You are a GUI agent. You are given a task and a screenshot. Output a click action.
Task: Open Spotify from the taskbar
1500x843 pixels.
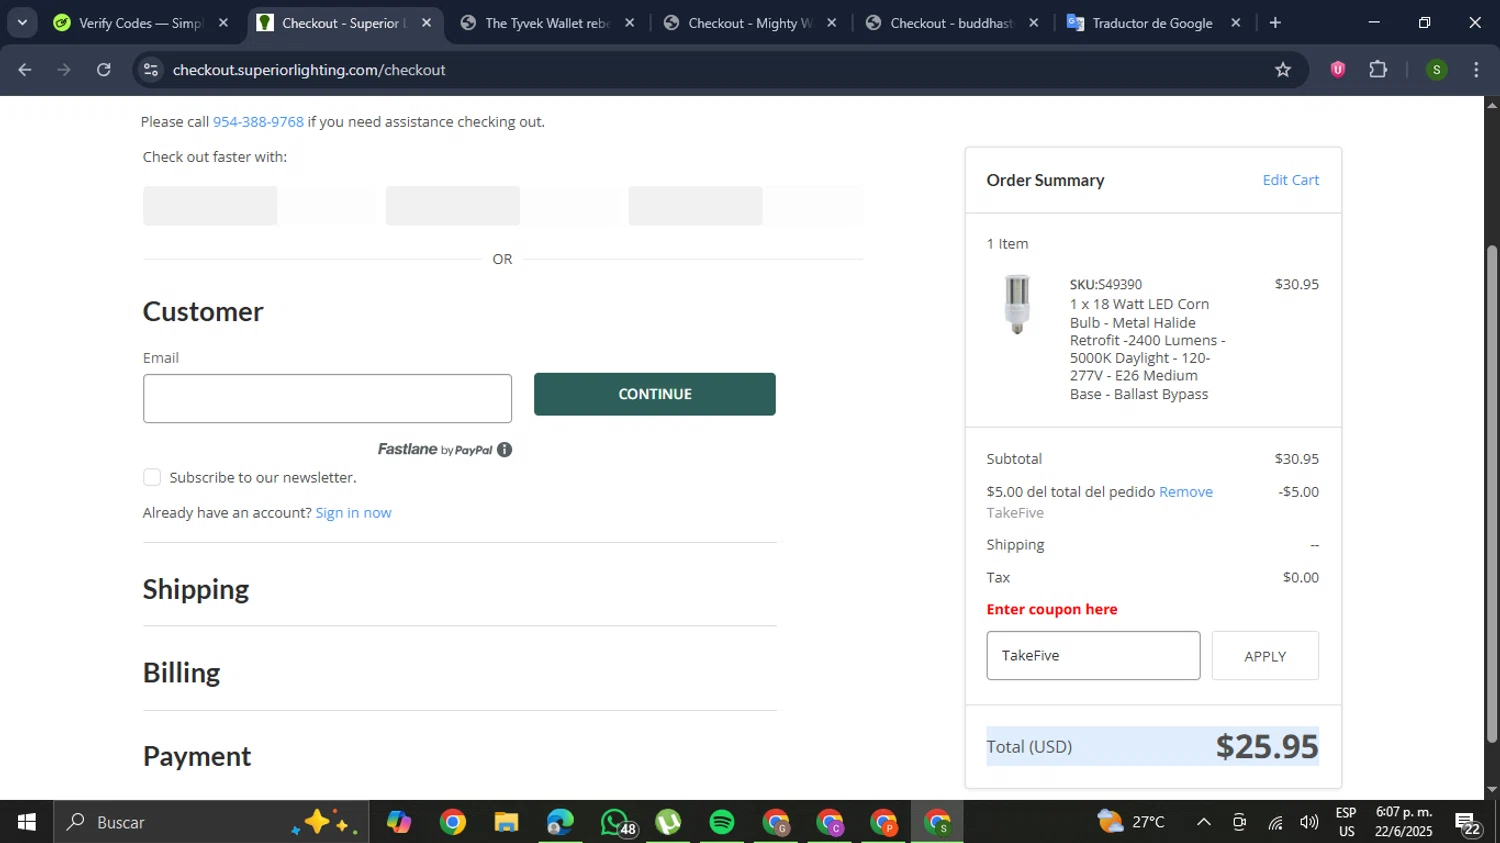pos(722,822)
